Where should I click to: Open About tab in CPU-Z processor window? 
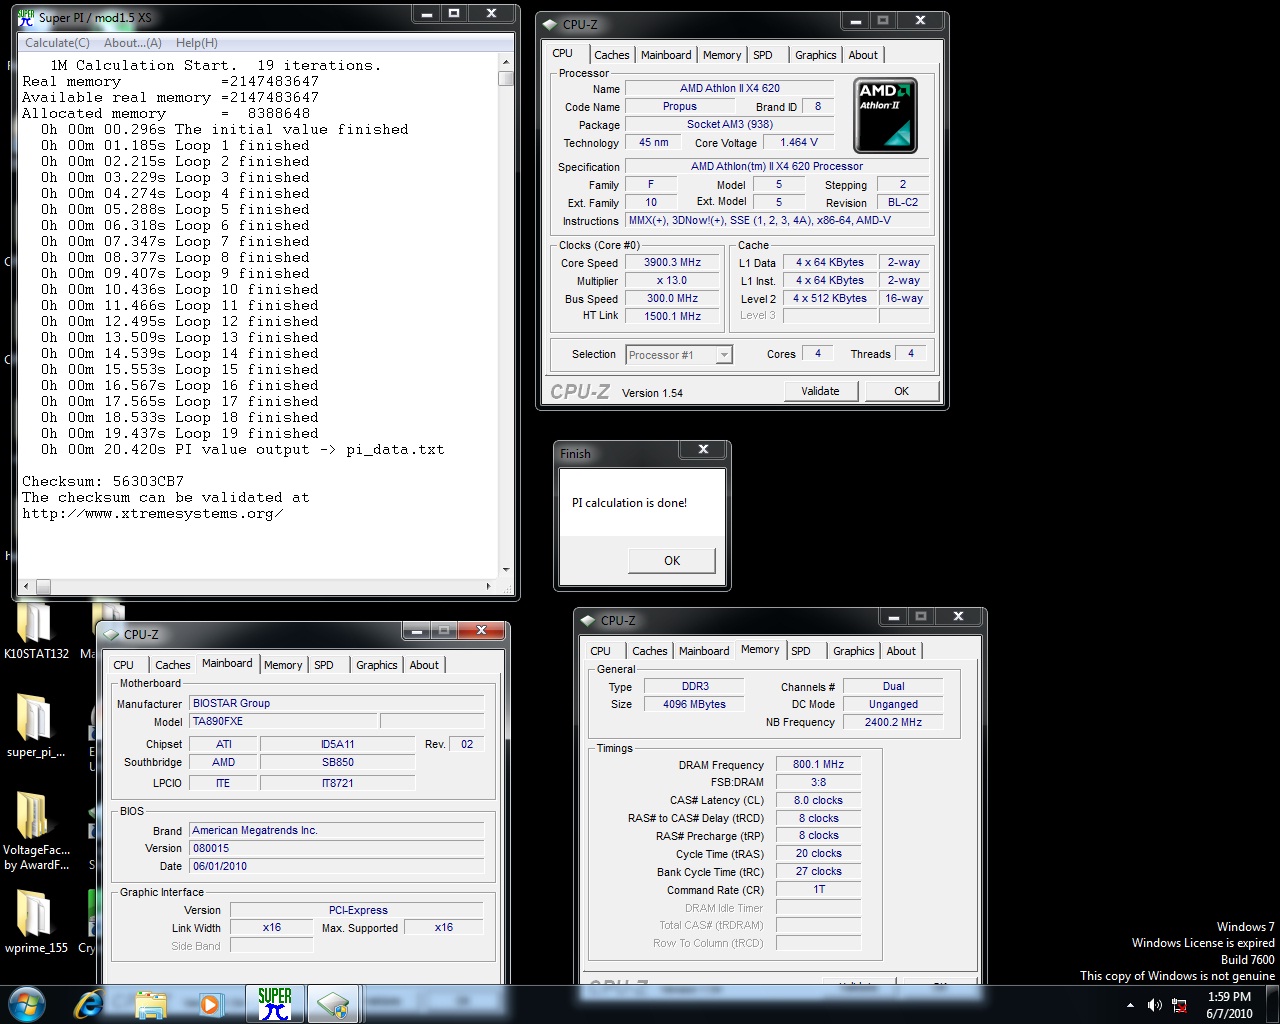point(863,55)
